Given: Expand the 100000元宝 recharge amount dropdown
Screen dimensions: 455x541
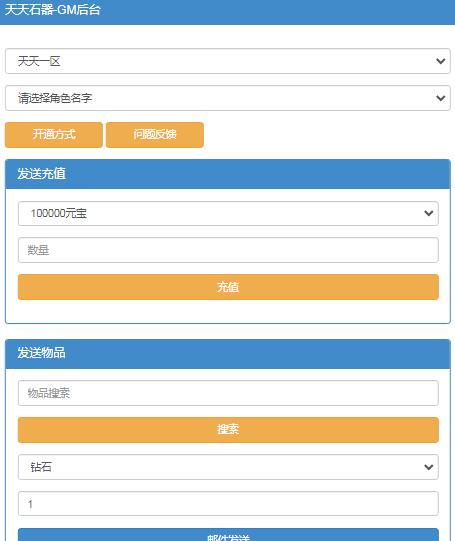Looking at the screenshot, I should pyautogui.click(x=228, y=214).
